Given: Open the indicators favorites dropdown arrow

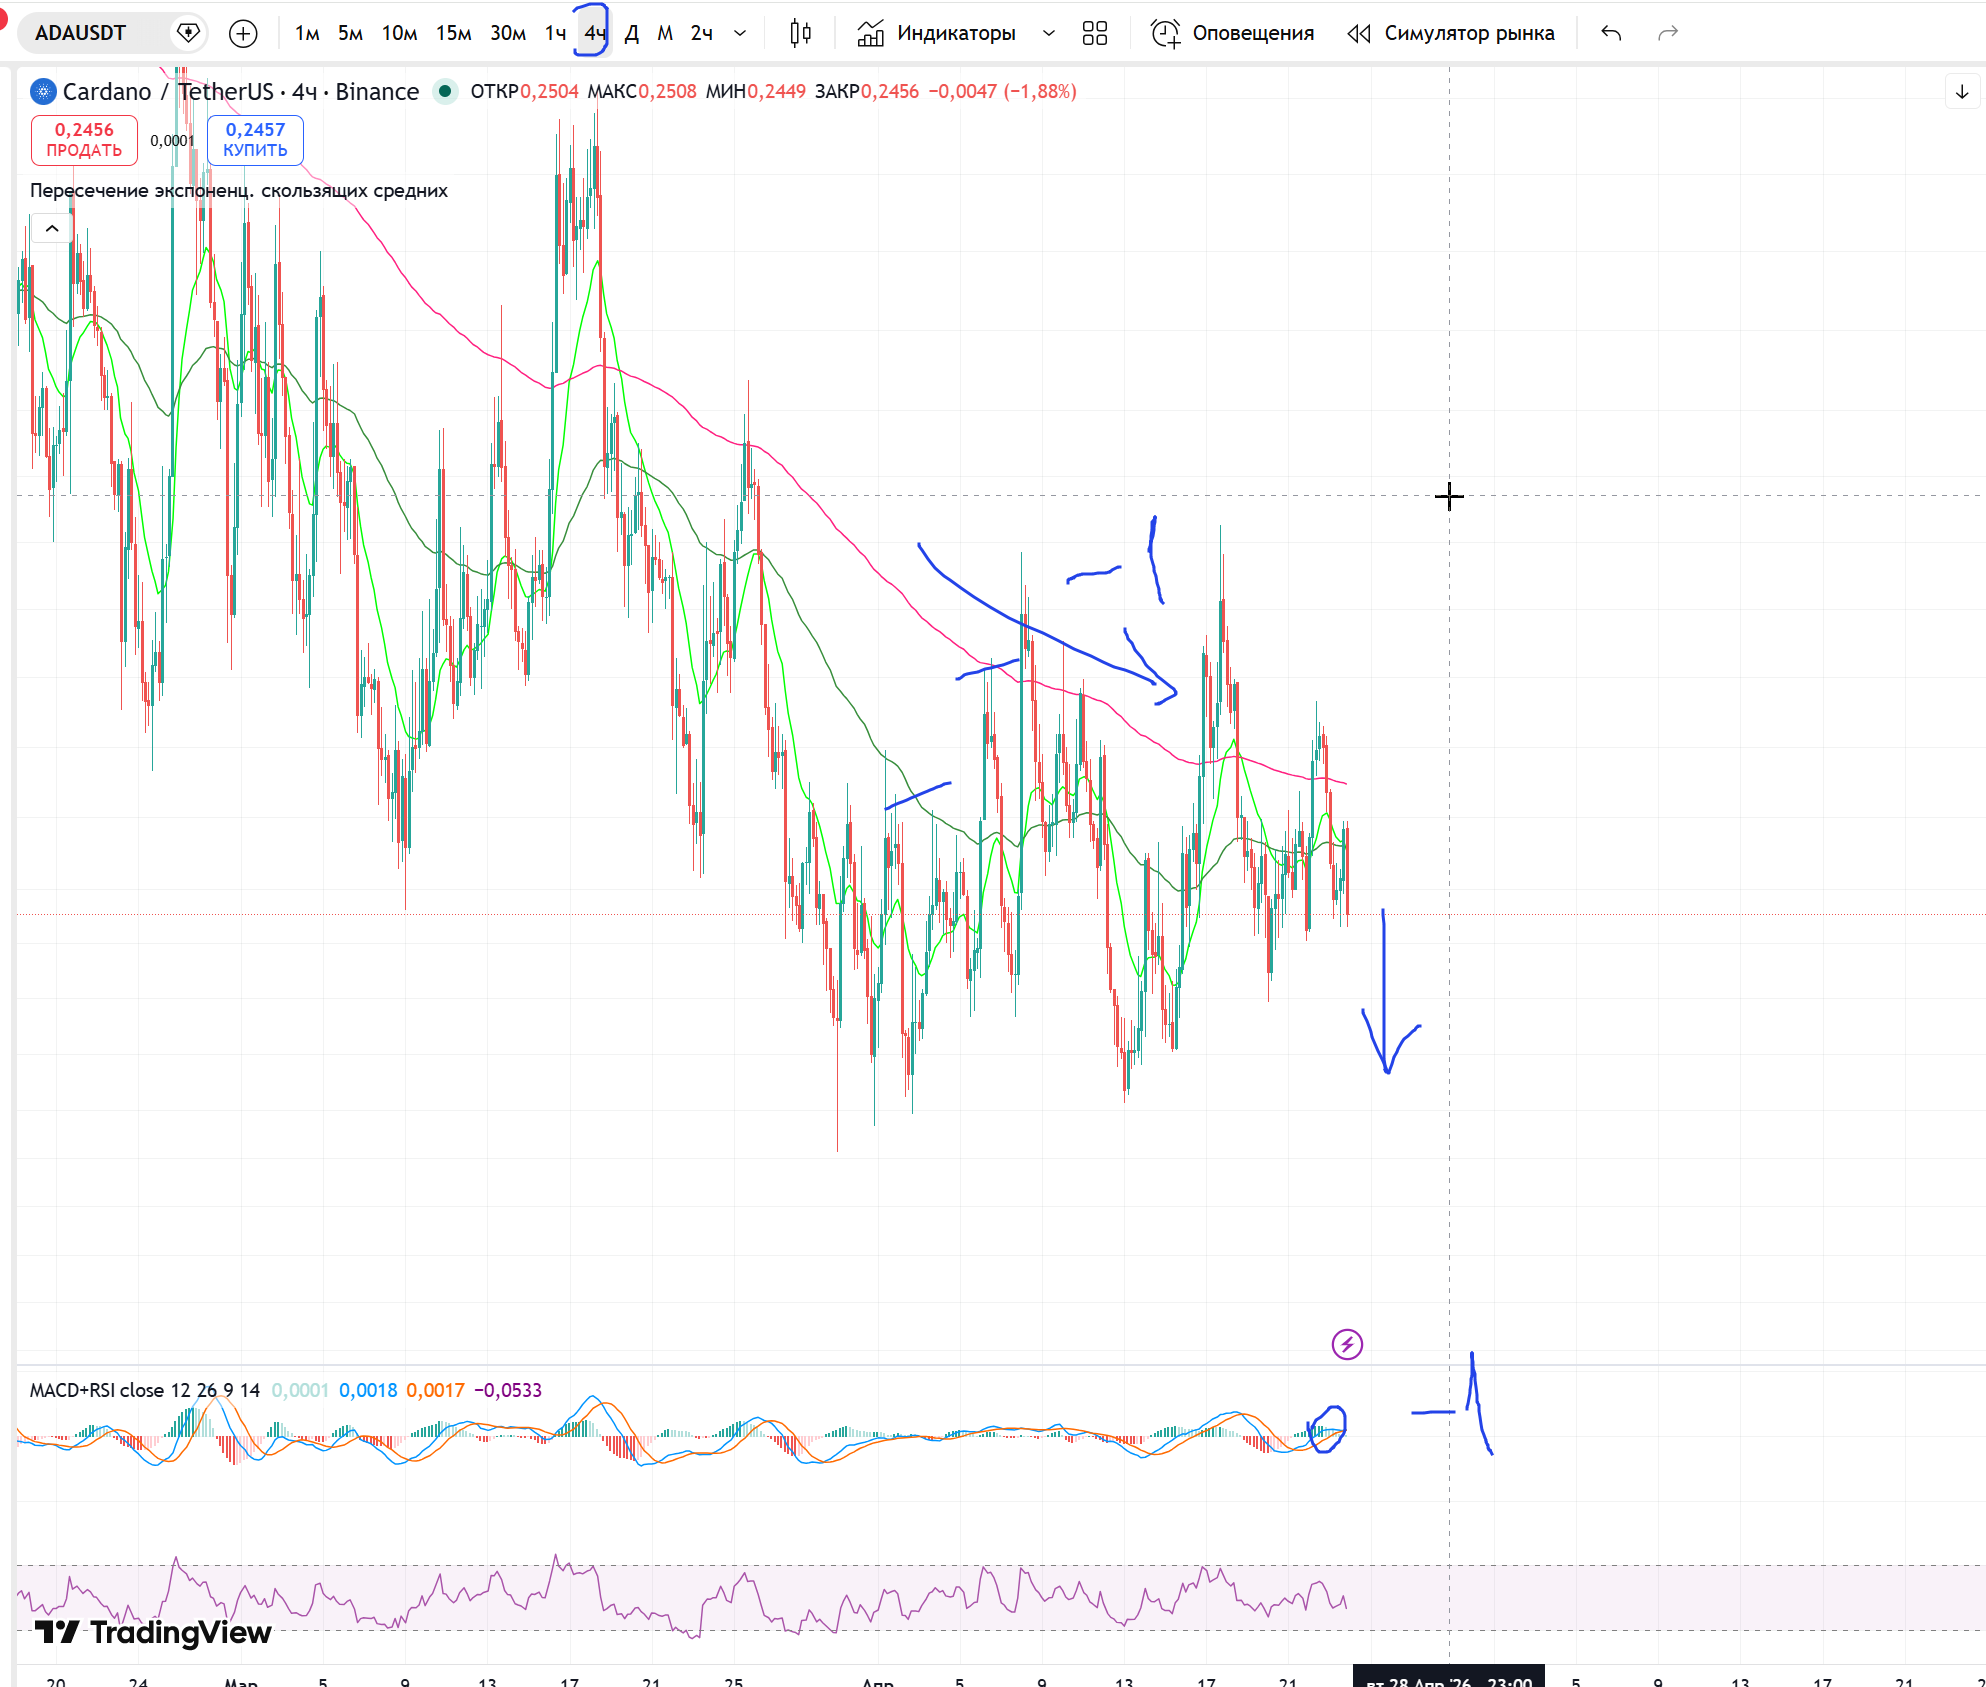Looking at the screenshot, I should [x=1048, y=33].
